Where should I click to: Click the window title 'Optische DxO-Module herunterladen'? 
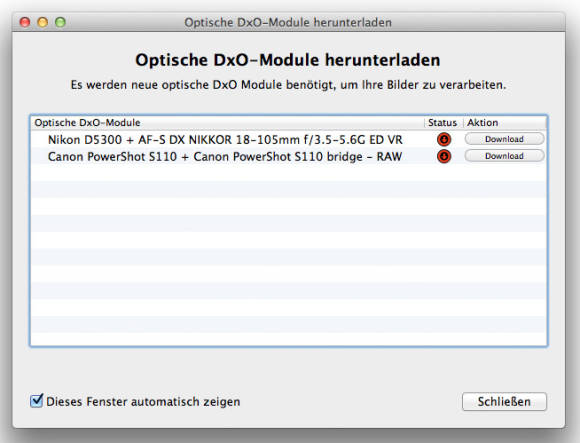(288, 23)
